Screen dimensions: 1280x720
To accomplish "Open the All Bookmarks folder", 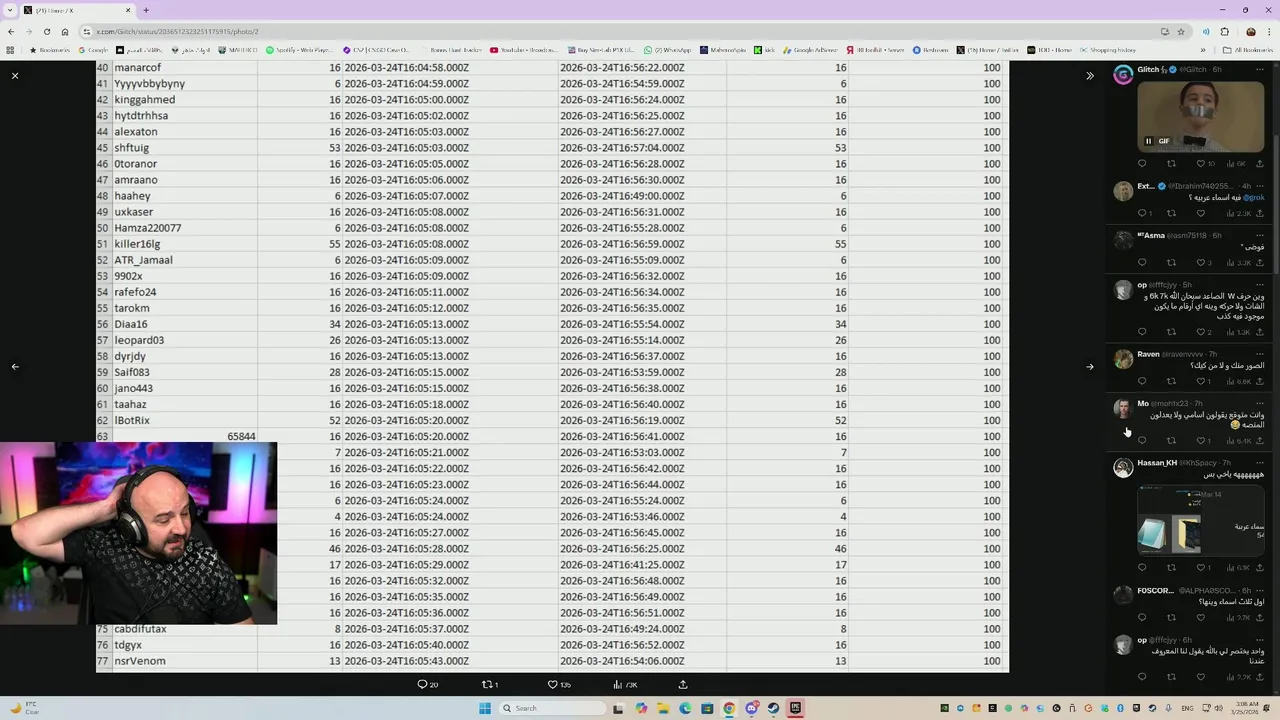I will [x=1248, y=49].
